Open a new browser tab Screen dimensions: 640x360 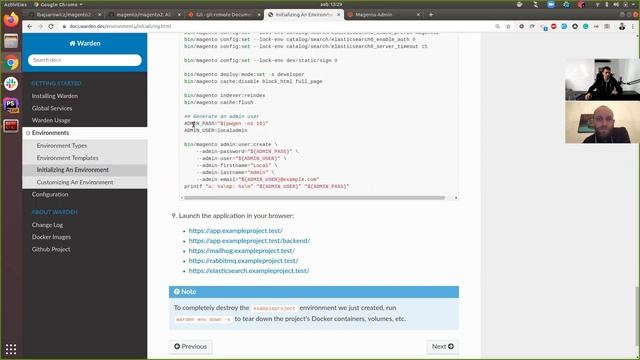pyautogui.click(x=431, y=15)
